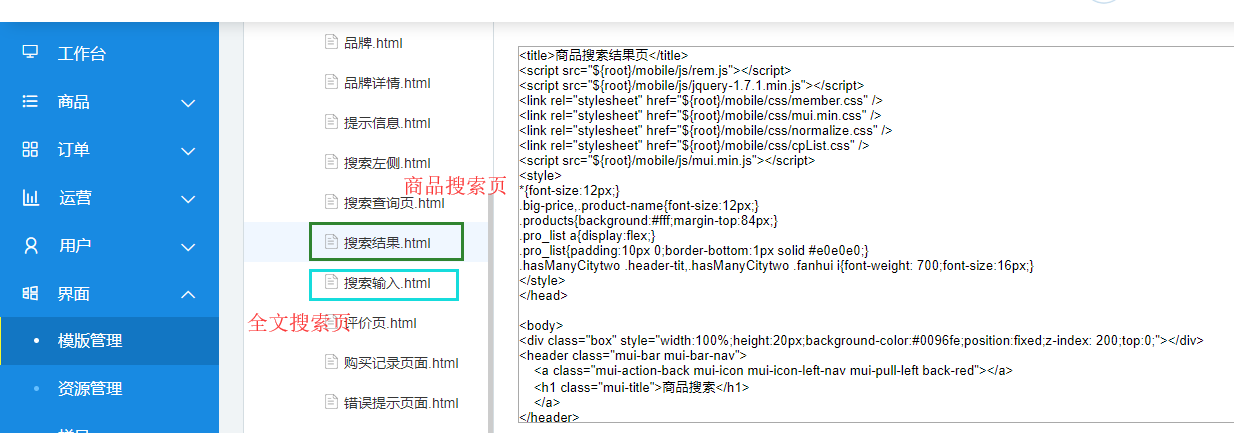
Task: Click the 订单 grid icon in sidebar
Action: [30, 149]
